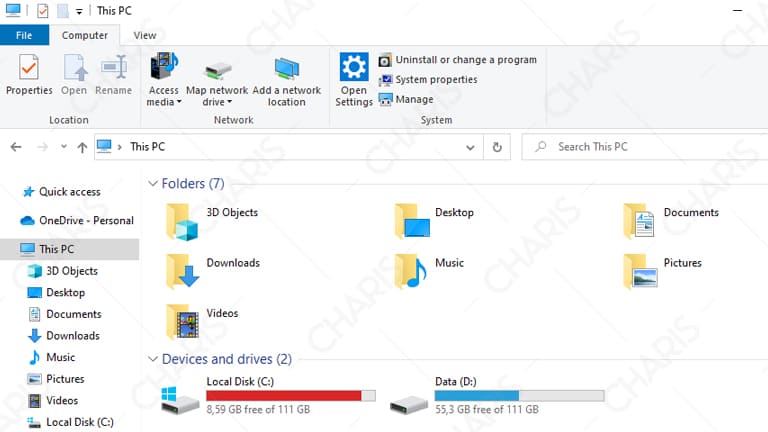The height and width of the screenshot is (432, 768).
Task: Select the Pictures folder icon
Action: click(x=640, y=272)
